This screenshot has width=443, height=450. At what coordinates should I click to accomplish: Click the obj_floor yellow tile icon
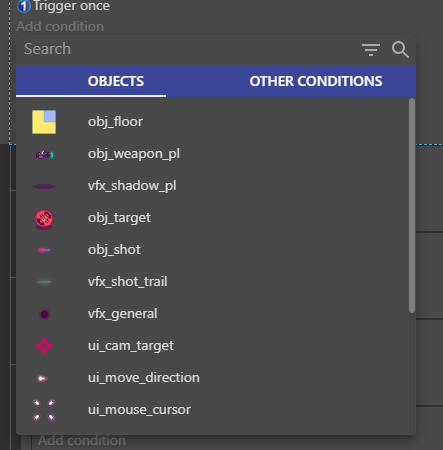(44, 122)
